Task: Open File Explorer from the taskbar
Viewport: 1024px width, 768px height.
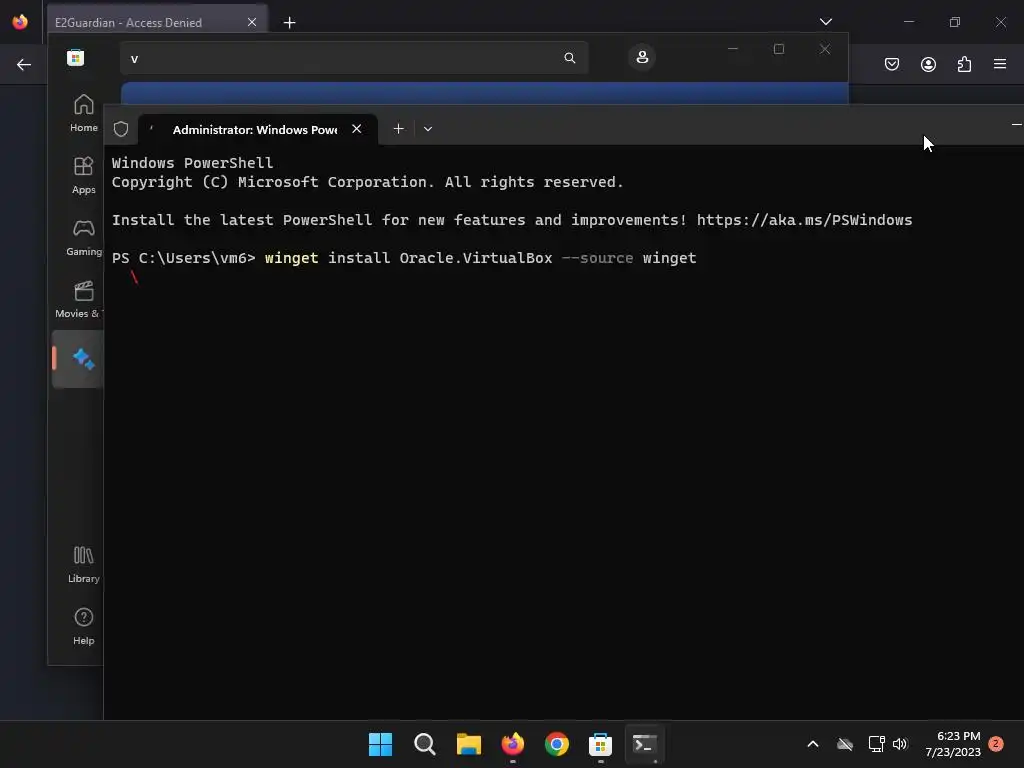Action: tap(468, 744)
